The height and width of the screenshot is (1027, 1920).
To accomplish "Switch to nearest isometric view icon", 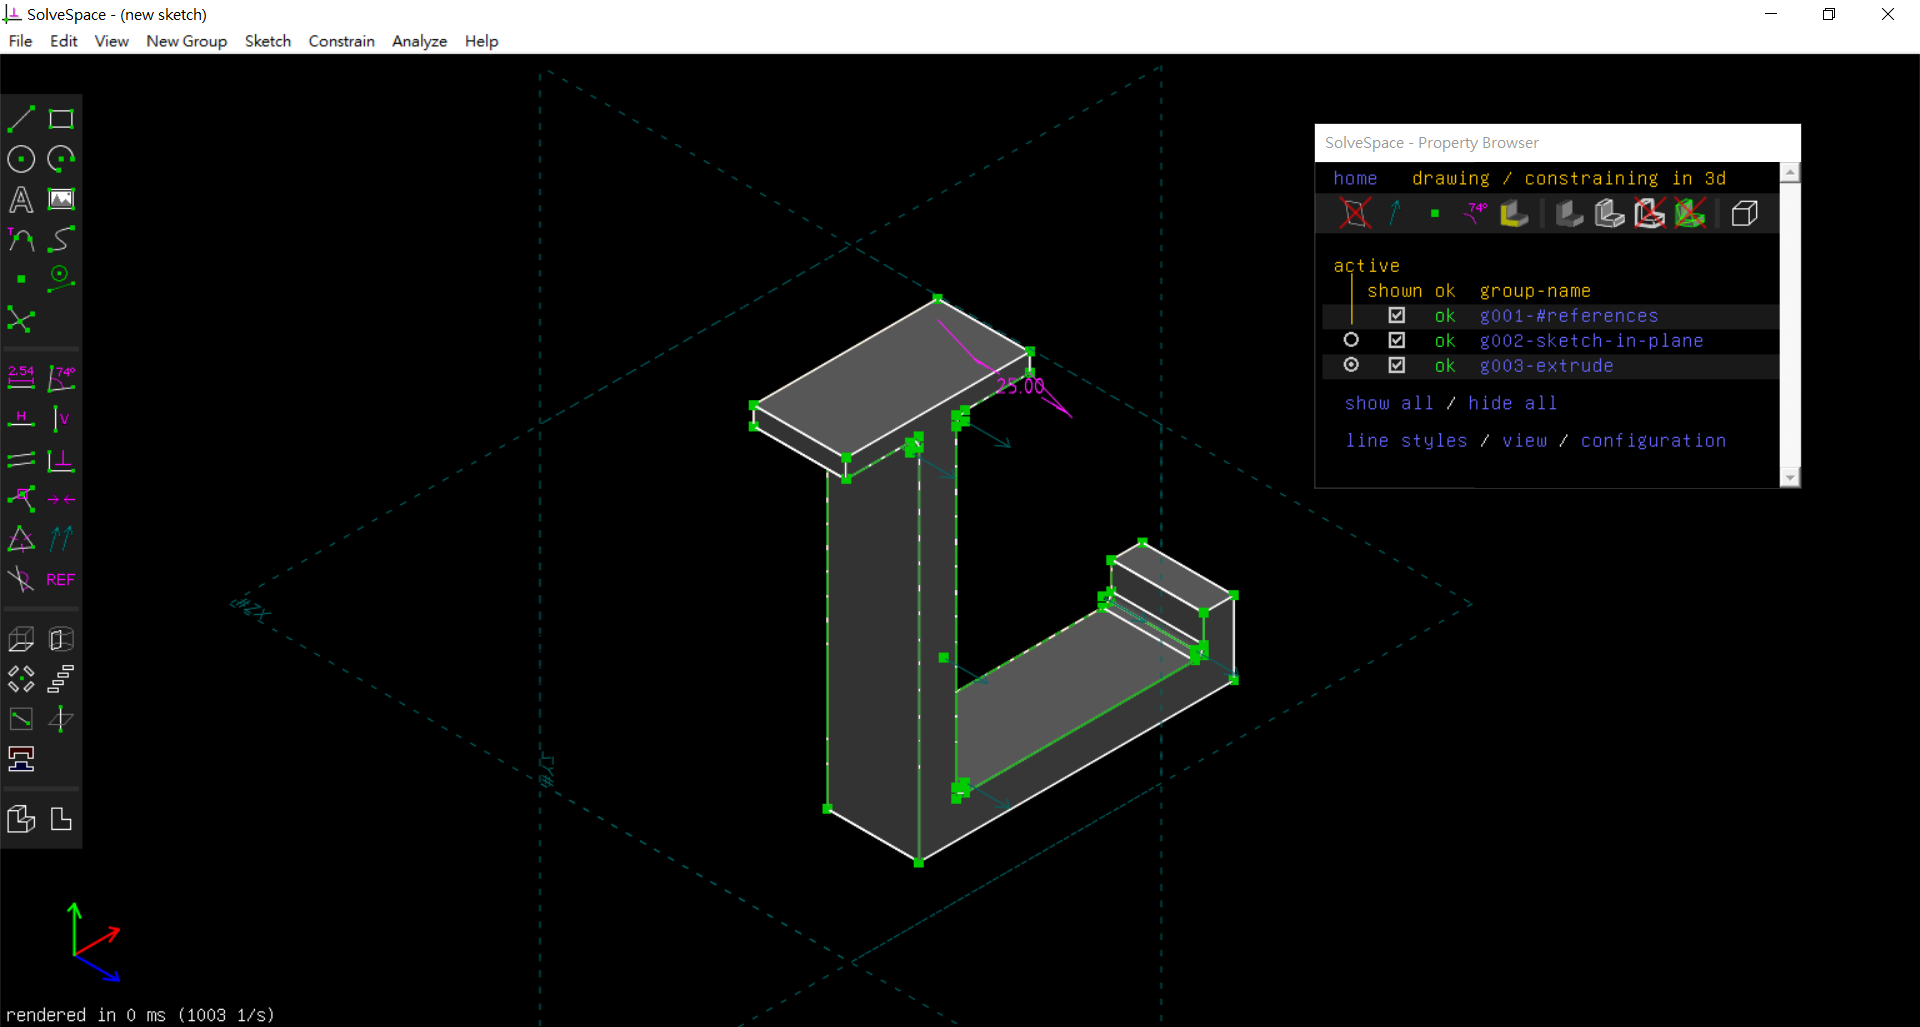I will coord(21,819).
